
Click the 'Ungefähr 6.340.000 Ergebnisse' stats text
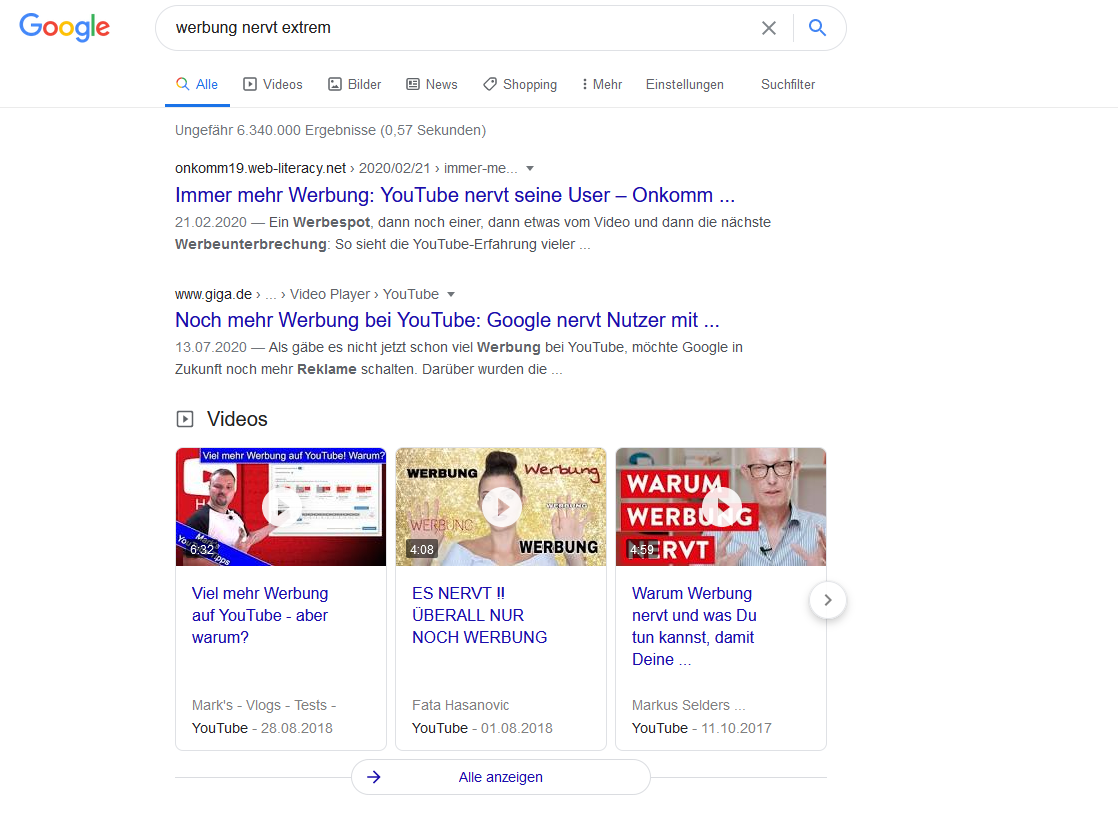pyautogui.click(x=330, y=130)
